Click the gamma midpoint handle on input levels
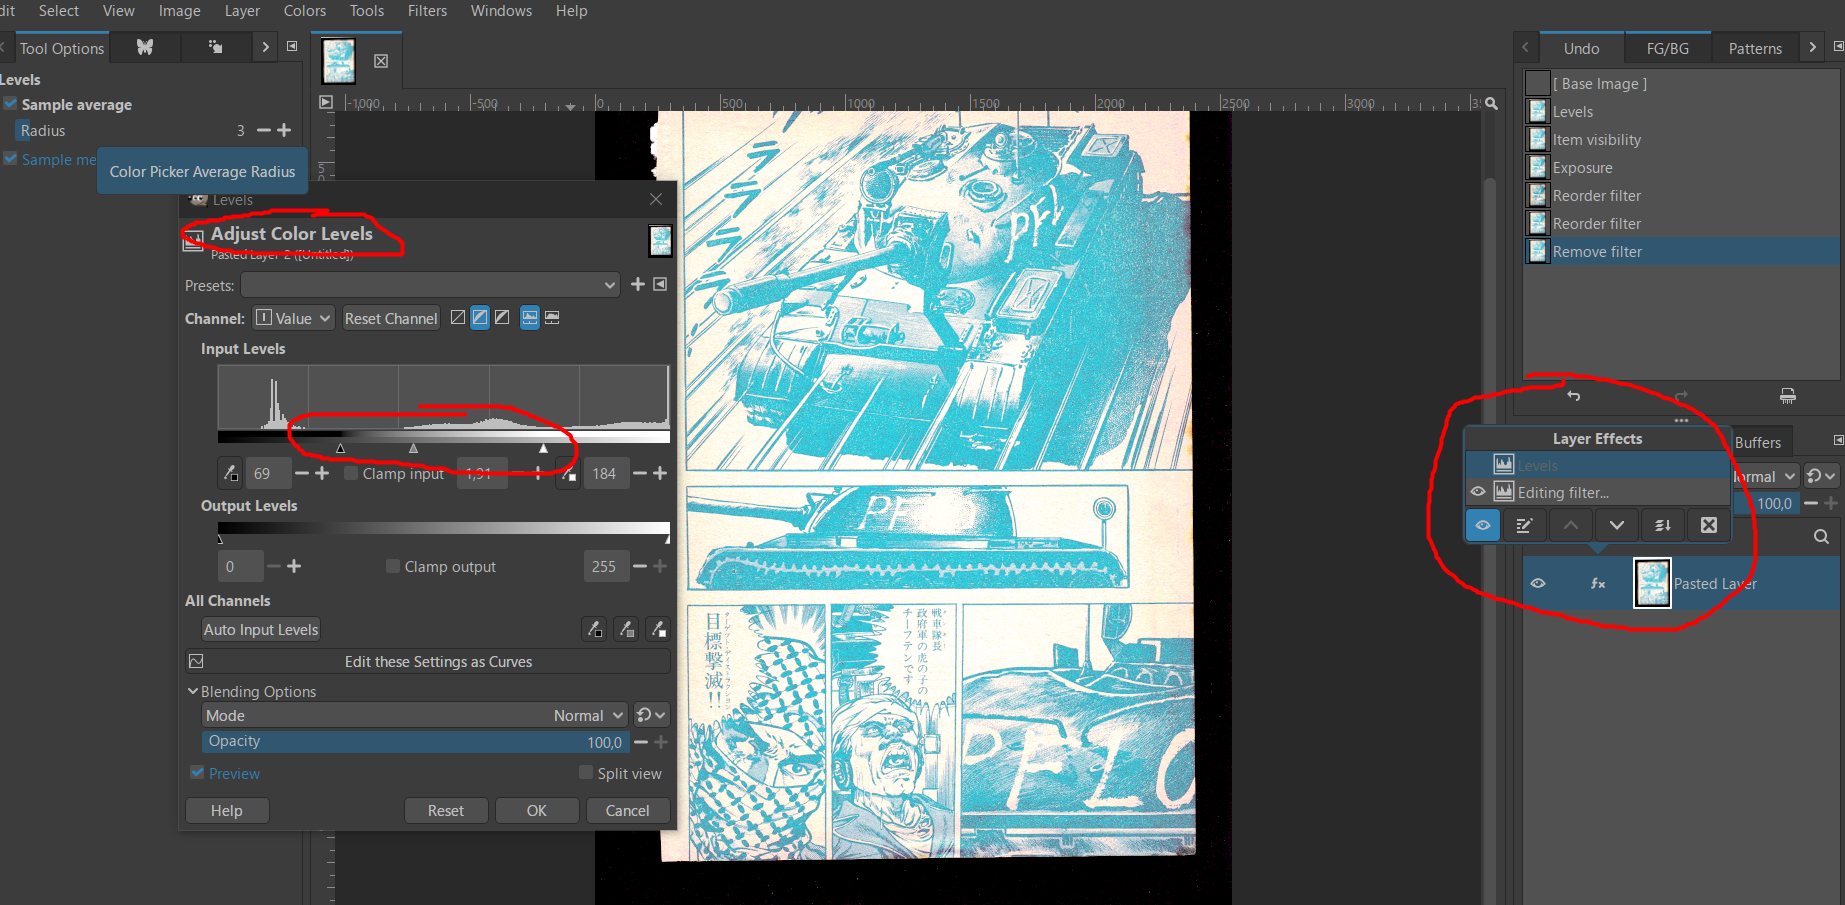The height and width of the screenshot is (905, 1845). 413,448
